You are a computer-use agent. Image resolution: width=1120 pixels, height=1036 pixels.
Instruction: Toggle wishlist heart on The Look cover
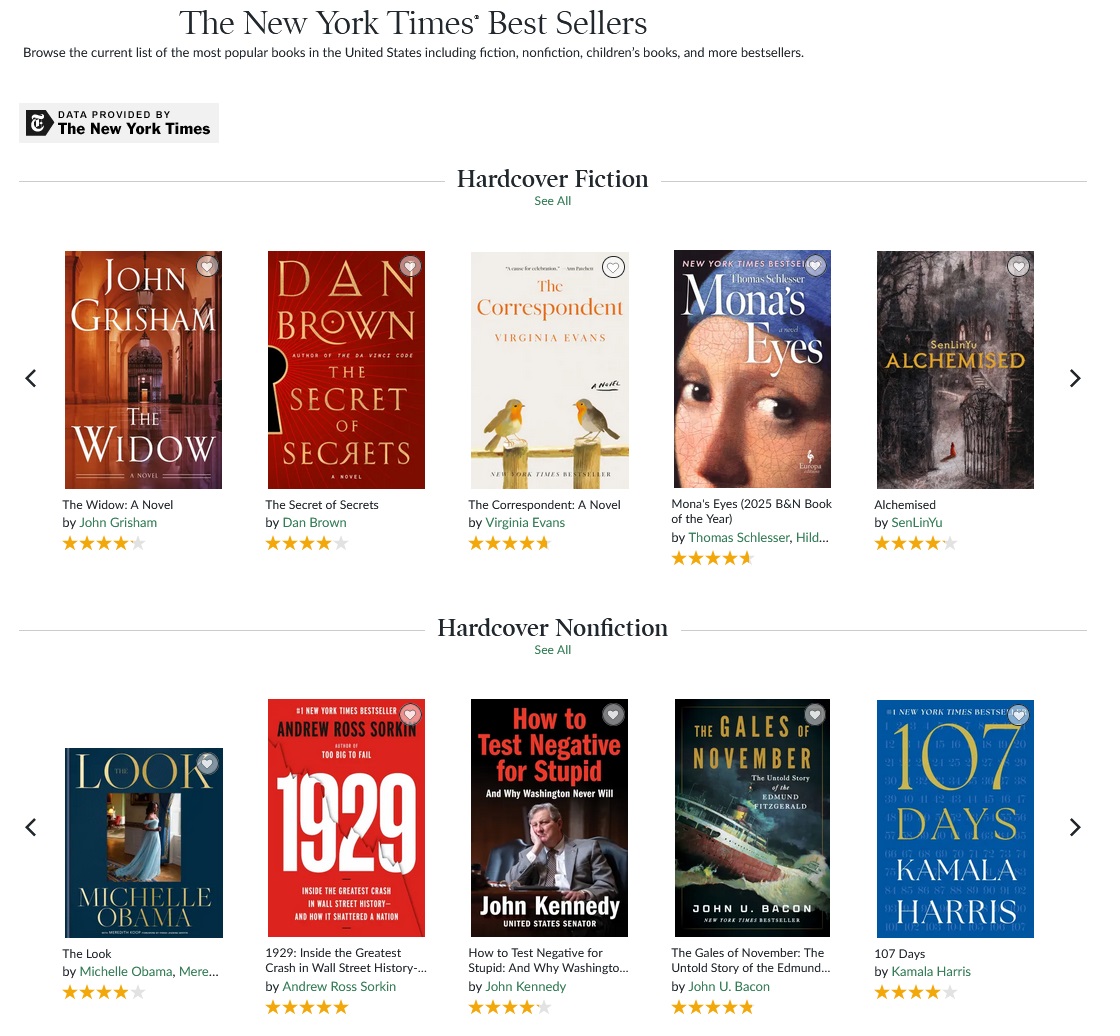(x=207, y=763)
